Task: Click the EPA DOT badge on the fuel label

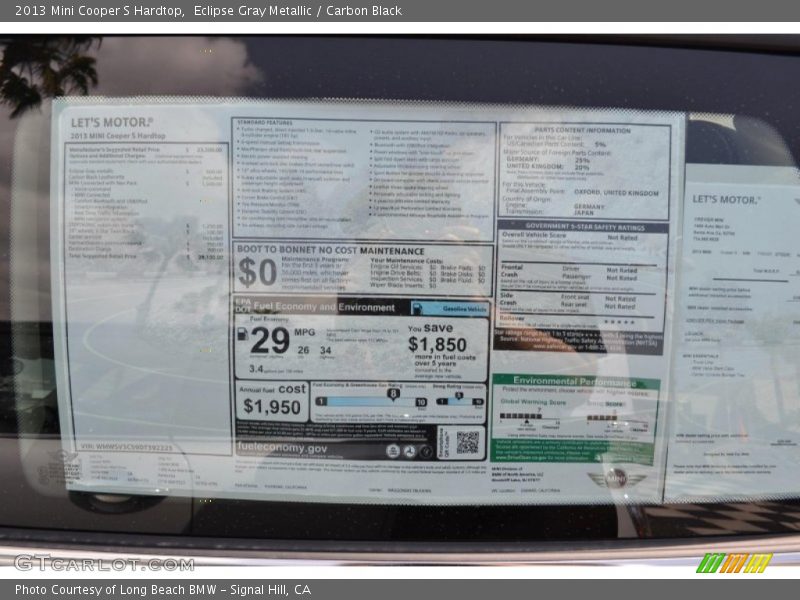Action: [x=243, y=305]
